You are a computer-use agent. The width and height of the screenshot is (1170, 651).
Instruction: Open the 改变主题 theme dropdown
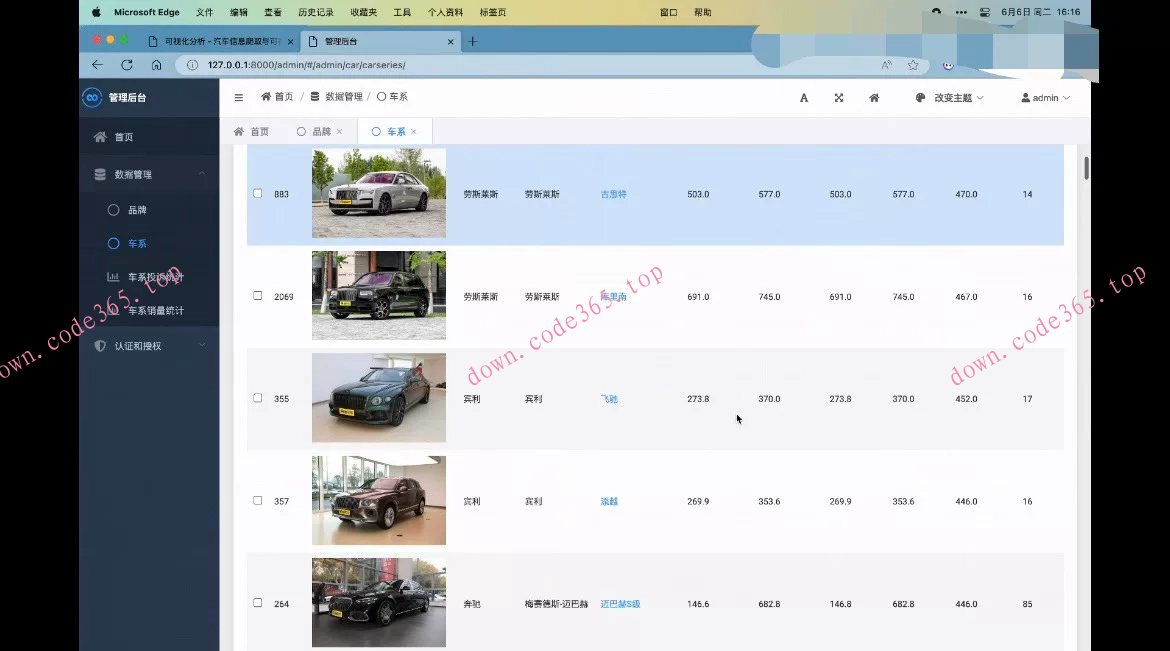(950, 98)
